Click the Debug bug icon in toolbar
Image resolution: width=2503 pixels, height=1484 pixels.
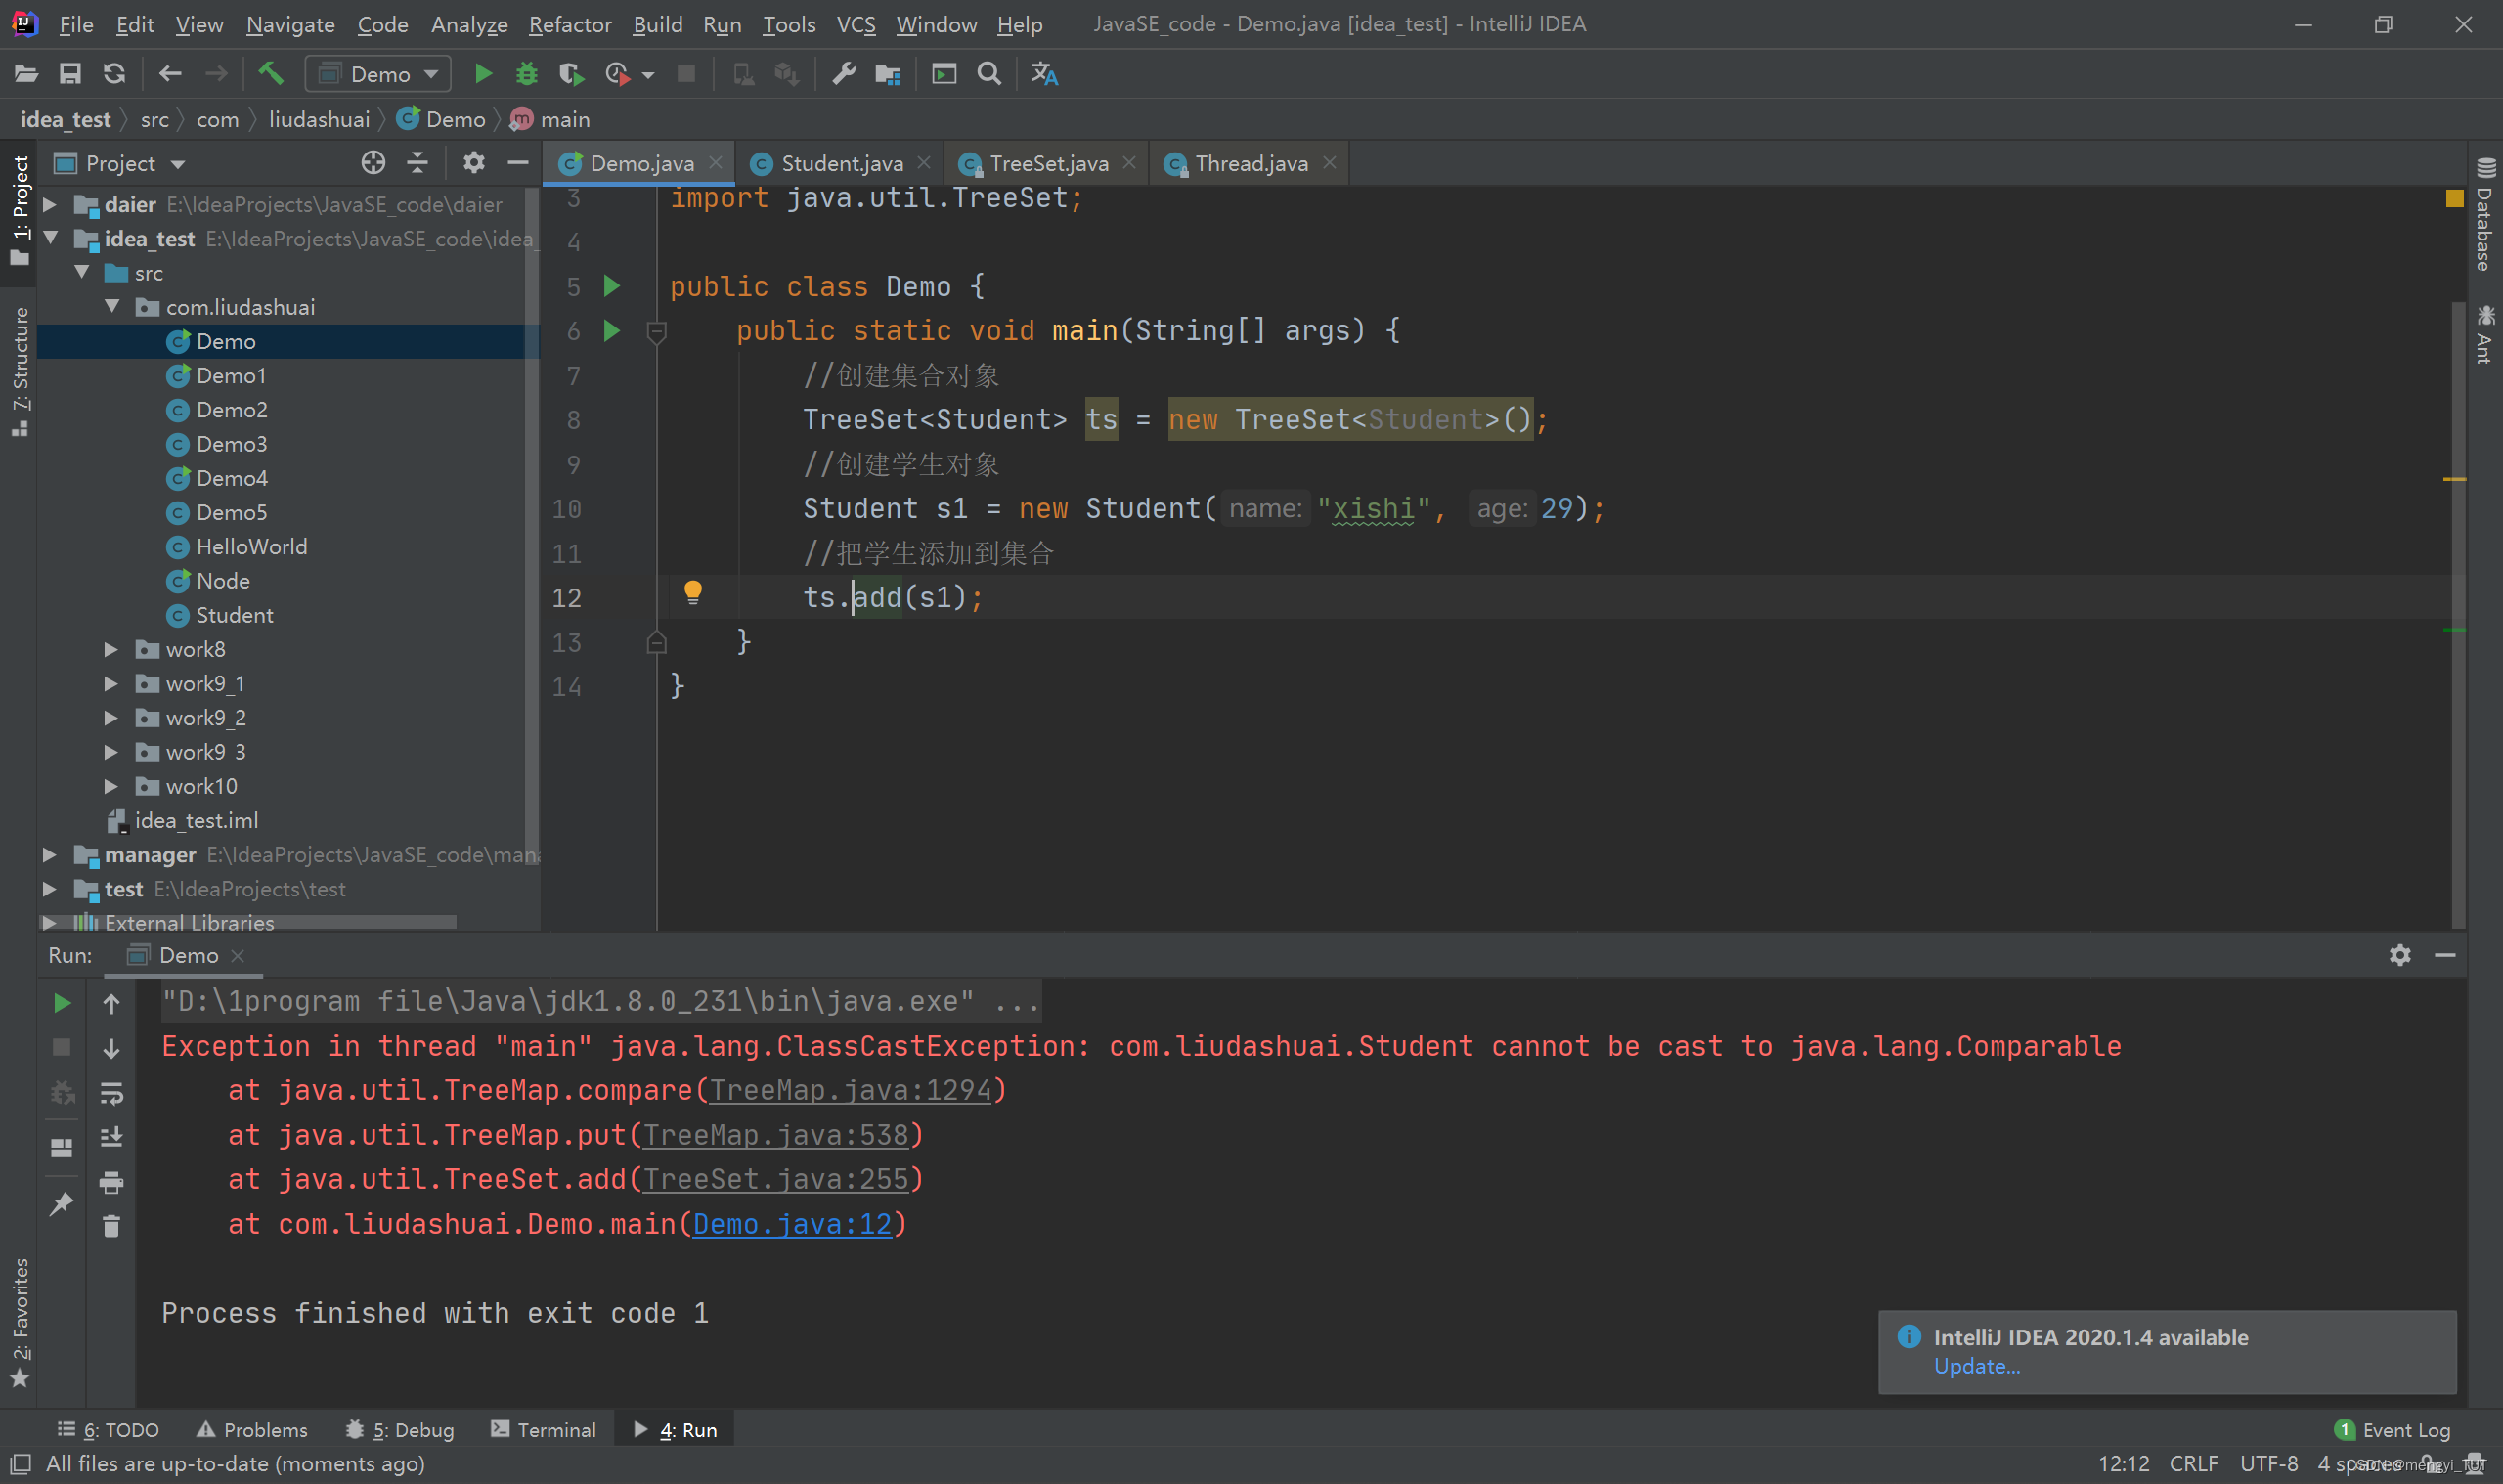526,74
